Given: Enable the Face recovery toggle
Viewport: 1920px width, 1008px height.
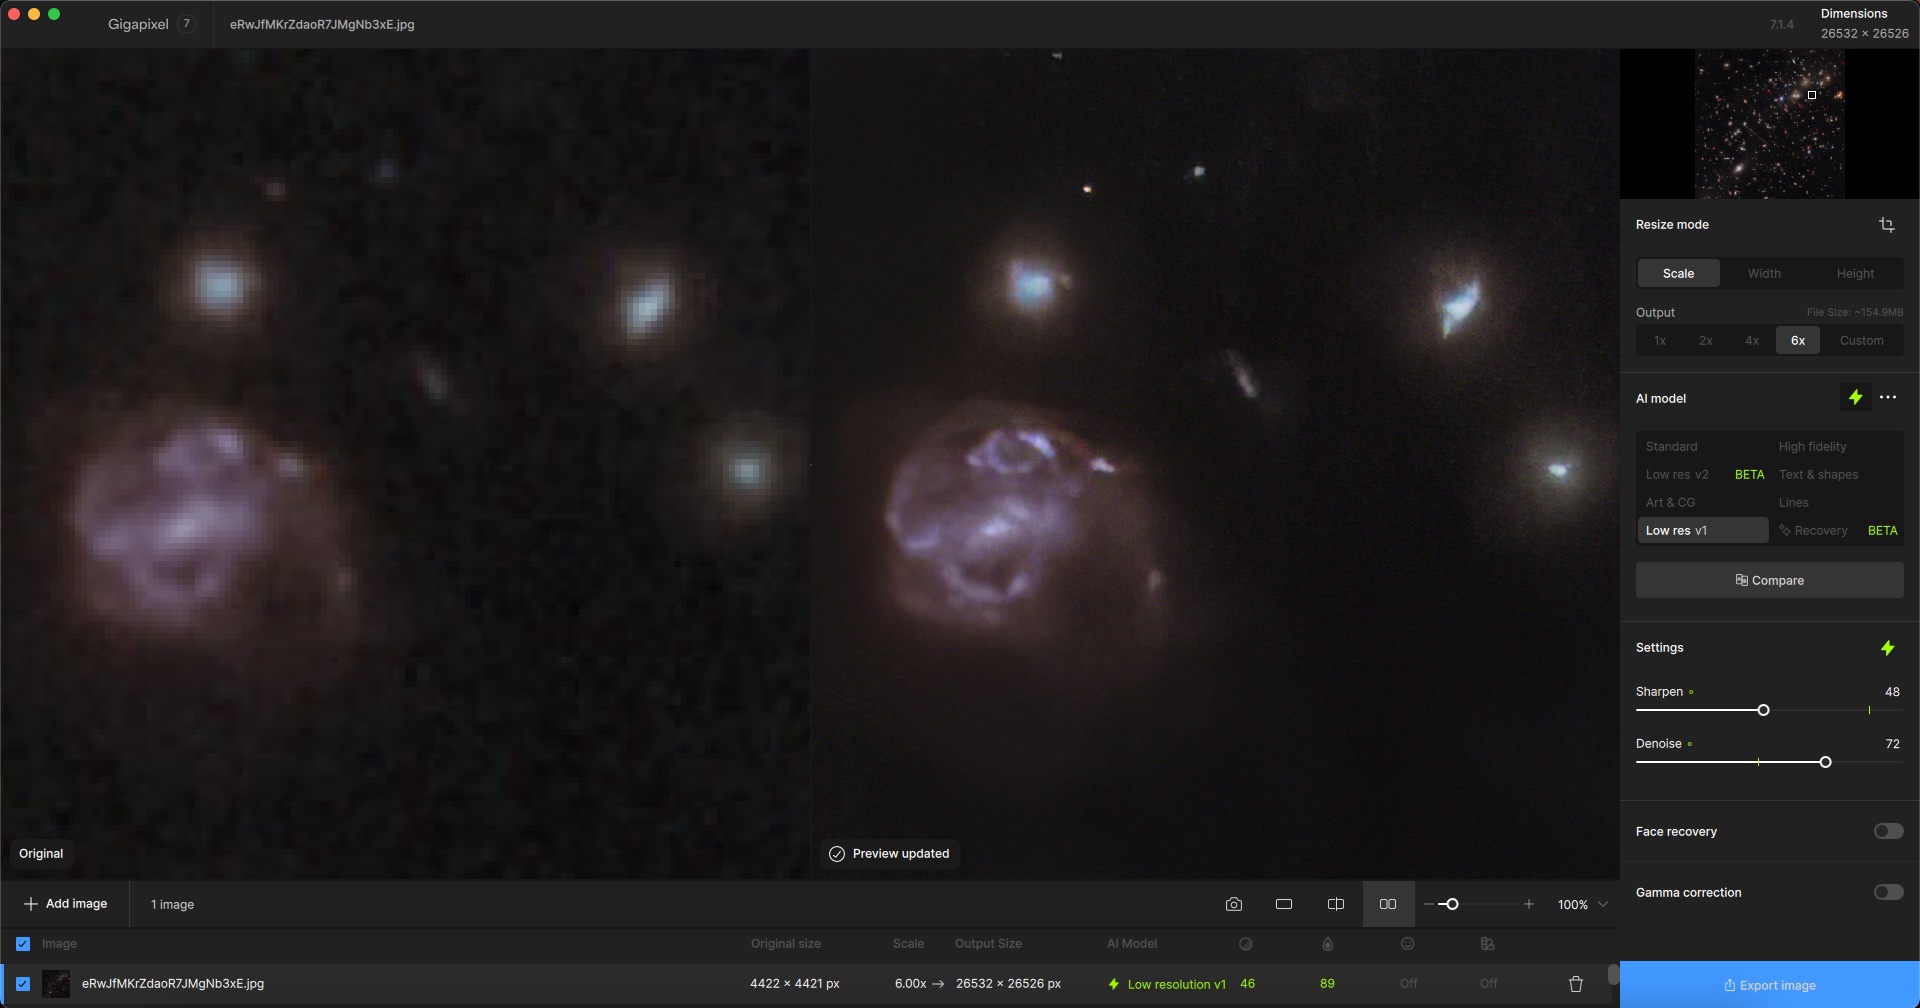Looking at the screenshot, I should pos(1887,831).
